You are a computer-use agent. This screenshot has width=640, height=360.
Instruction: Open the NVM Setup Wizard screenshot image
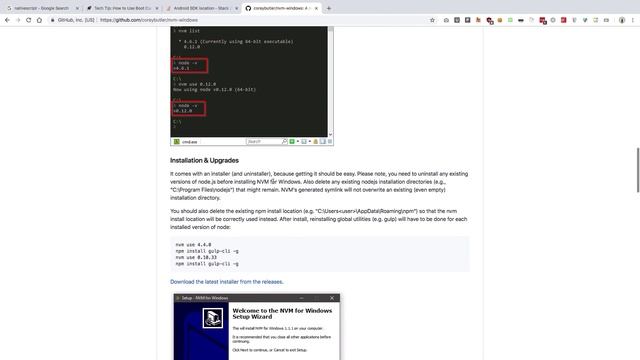click(257, 327)
